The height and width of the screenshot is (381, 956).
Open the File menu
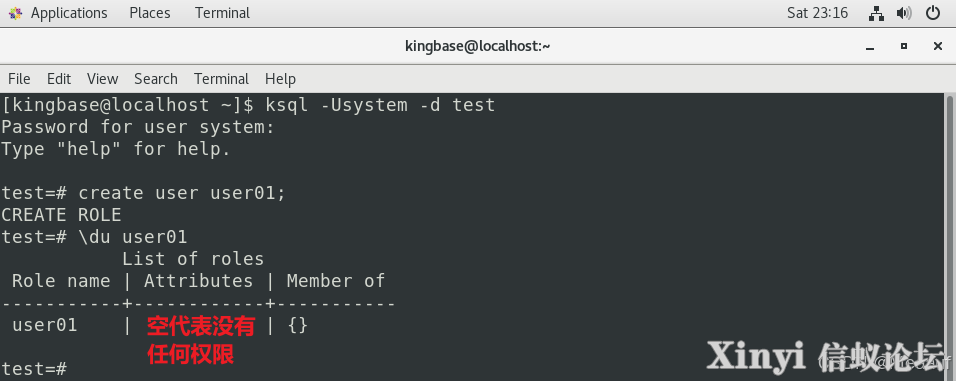pos(19,79)
